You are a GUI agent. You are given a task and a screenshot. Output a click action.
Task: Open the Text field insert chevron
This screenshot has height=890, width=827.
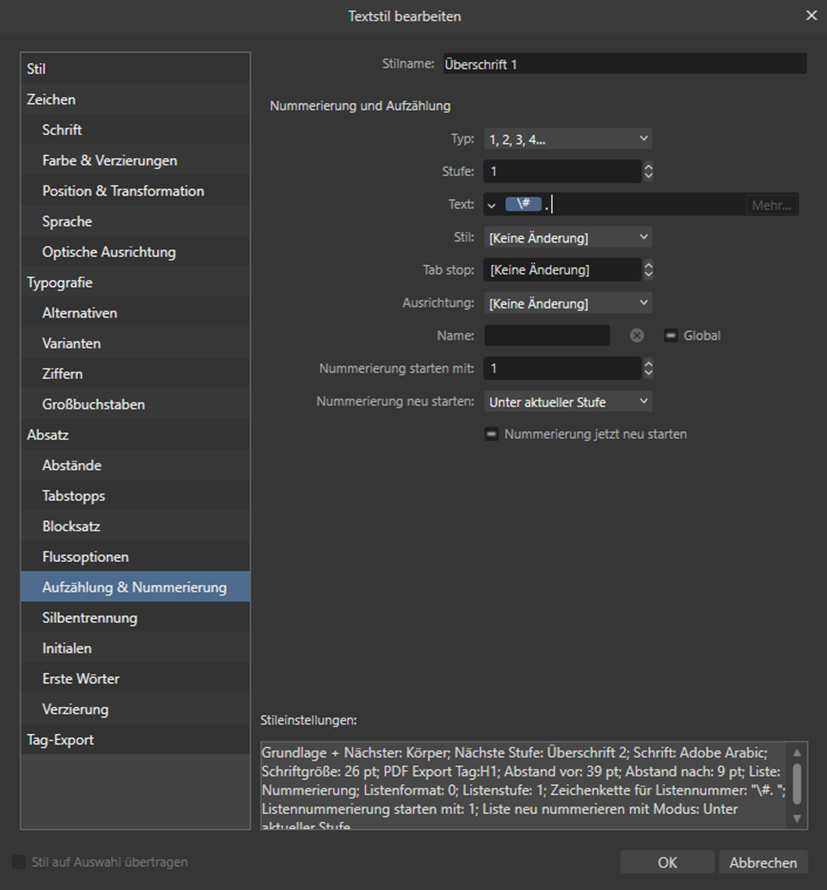coord(492,205)
